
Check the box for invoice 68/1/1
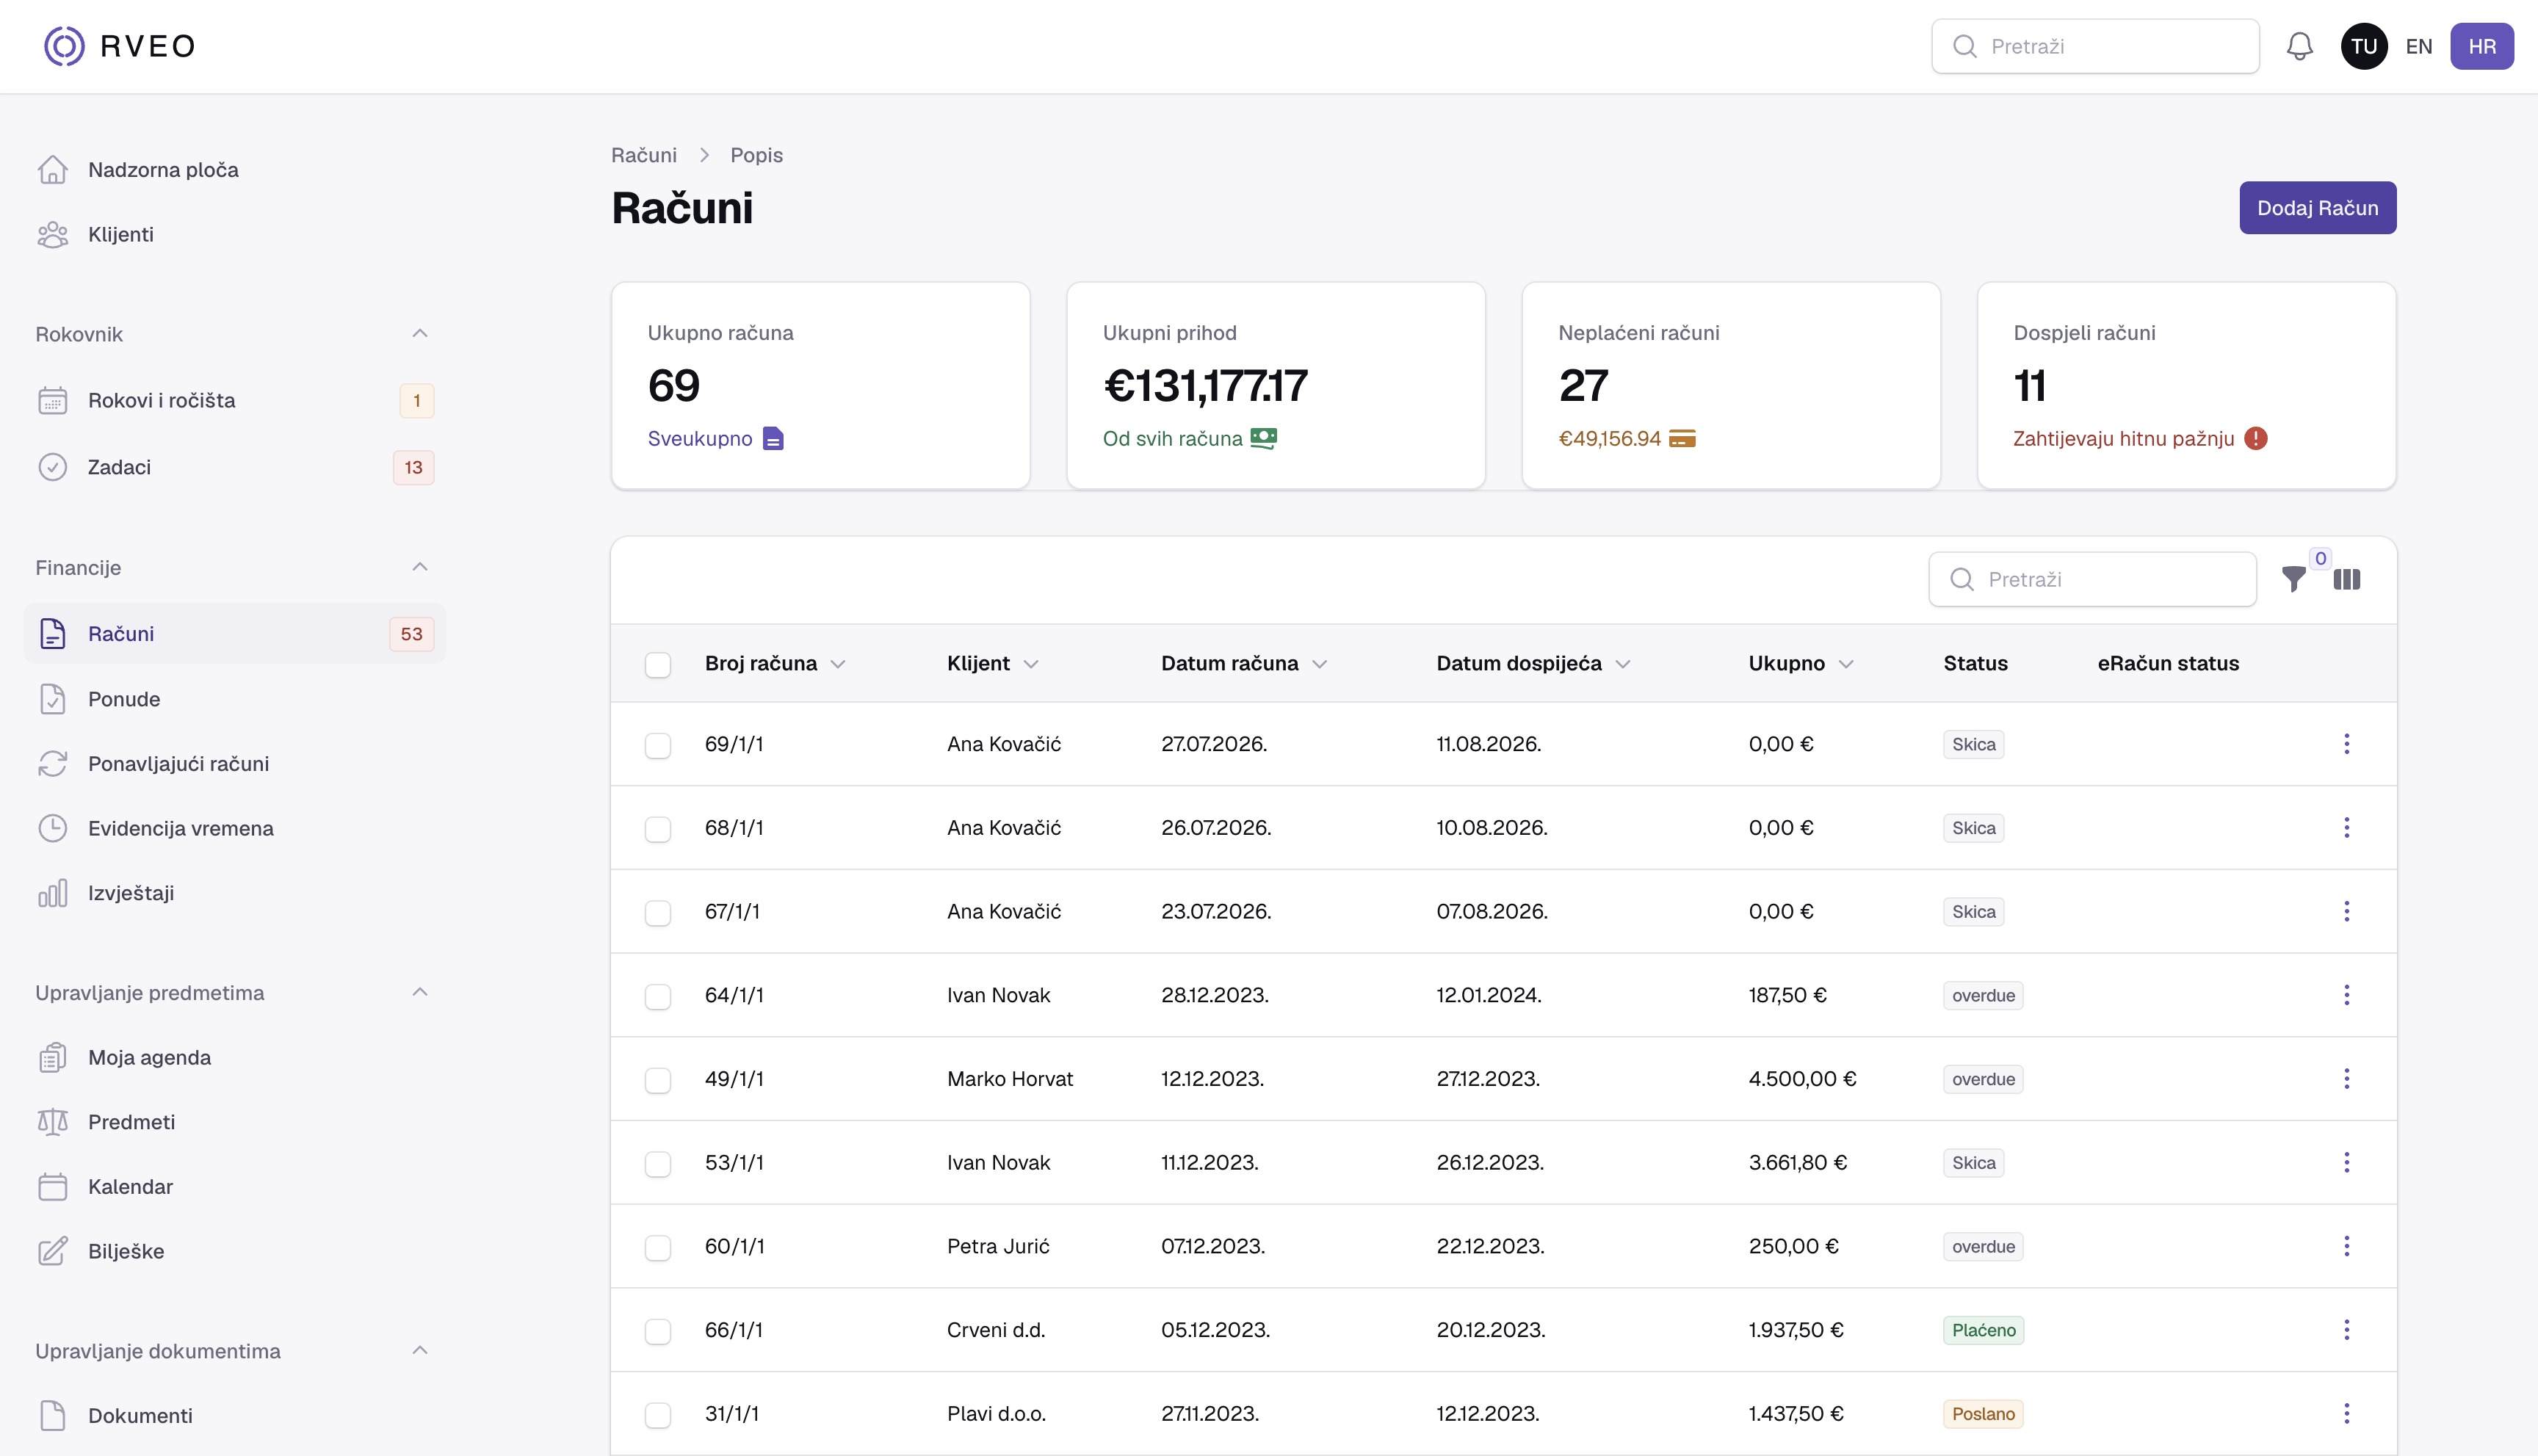(657, 829)
